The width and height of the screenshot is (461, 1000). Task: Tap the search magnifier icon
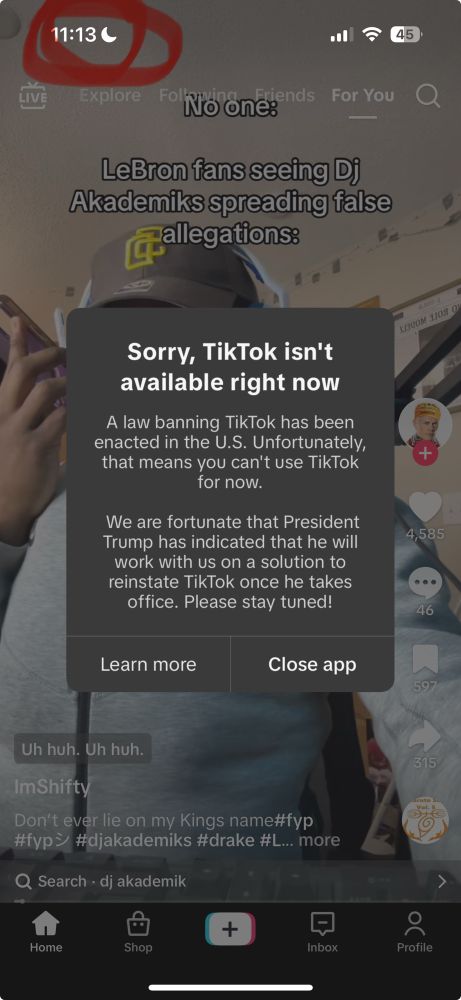(x=428, y=96)
